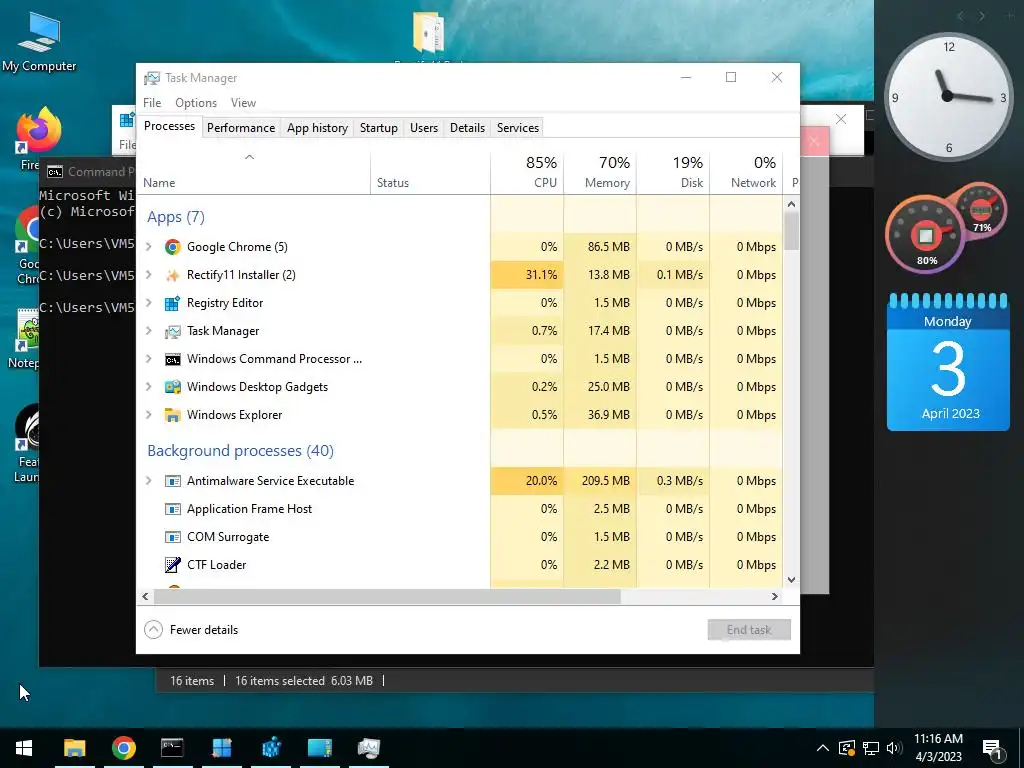Screen dimensions: 1024x768
Task: Open the Options menu
Action: coord(196,103)
